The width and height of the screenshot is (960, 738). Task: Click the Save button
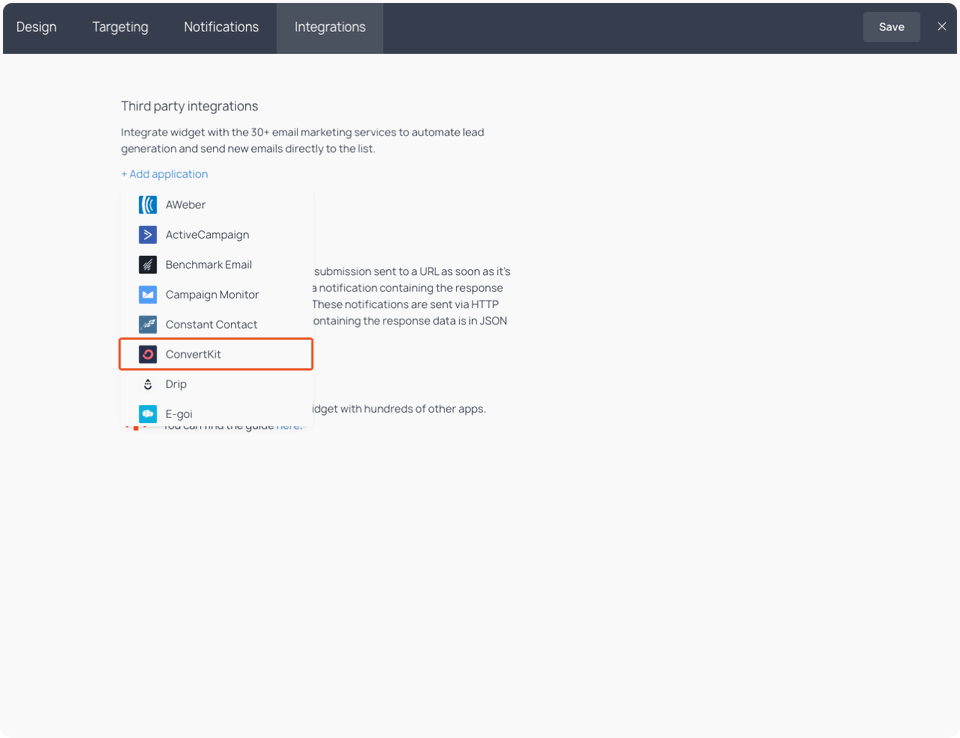[x=891, y=27]
